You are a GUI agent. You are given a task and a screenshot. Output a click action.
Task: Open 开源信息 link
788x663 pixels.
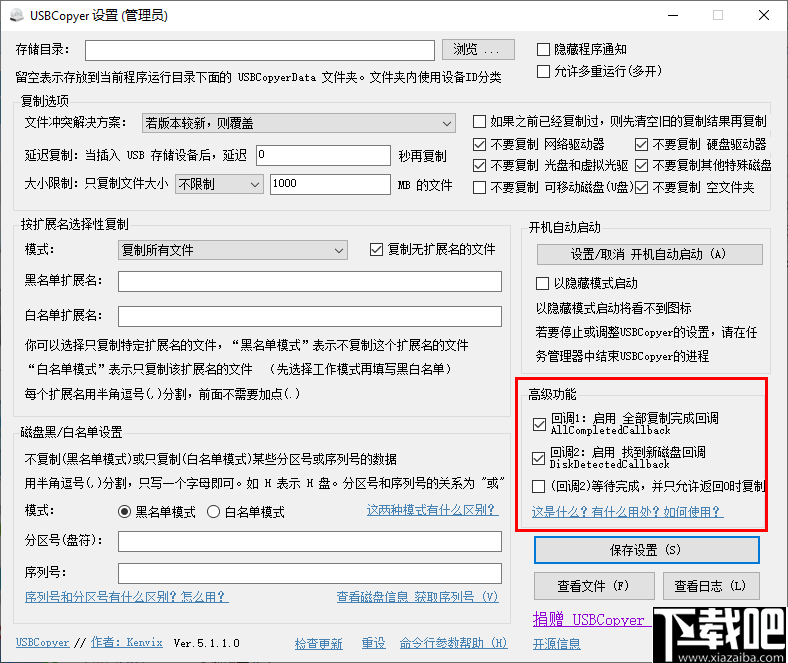[557, 644]
